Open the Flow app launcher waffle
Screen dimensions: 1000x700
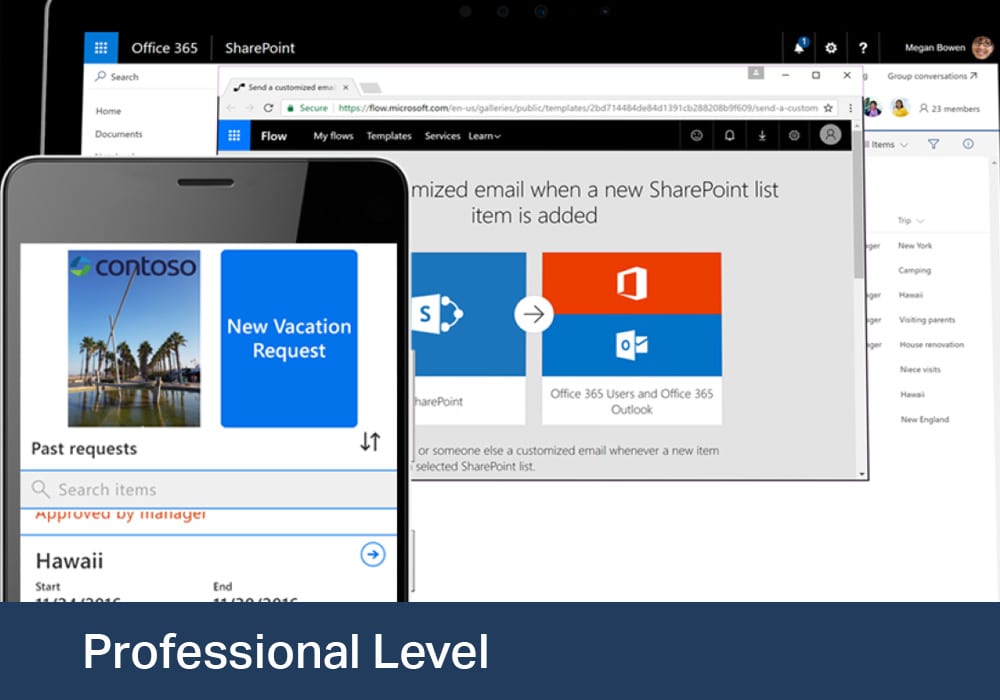(234, 136)
